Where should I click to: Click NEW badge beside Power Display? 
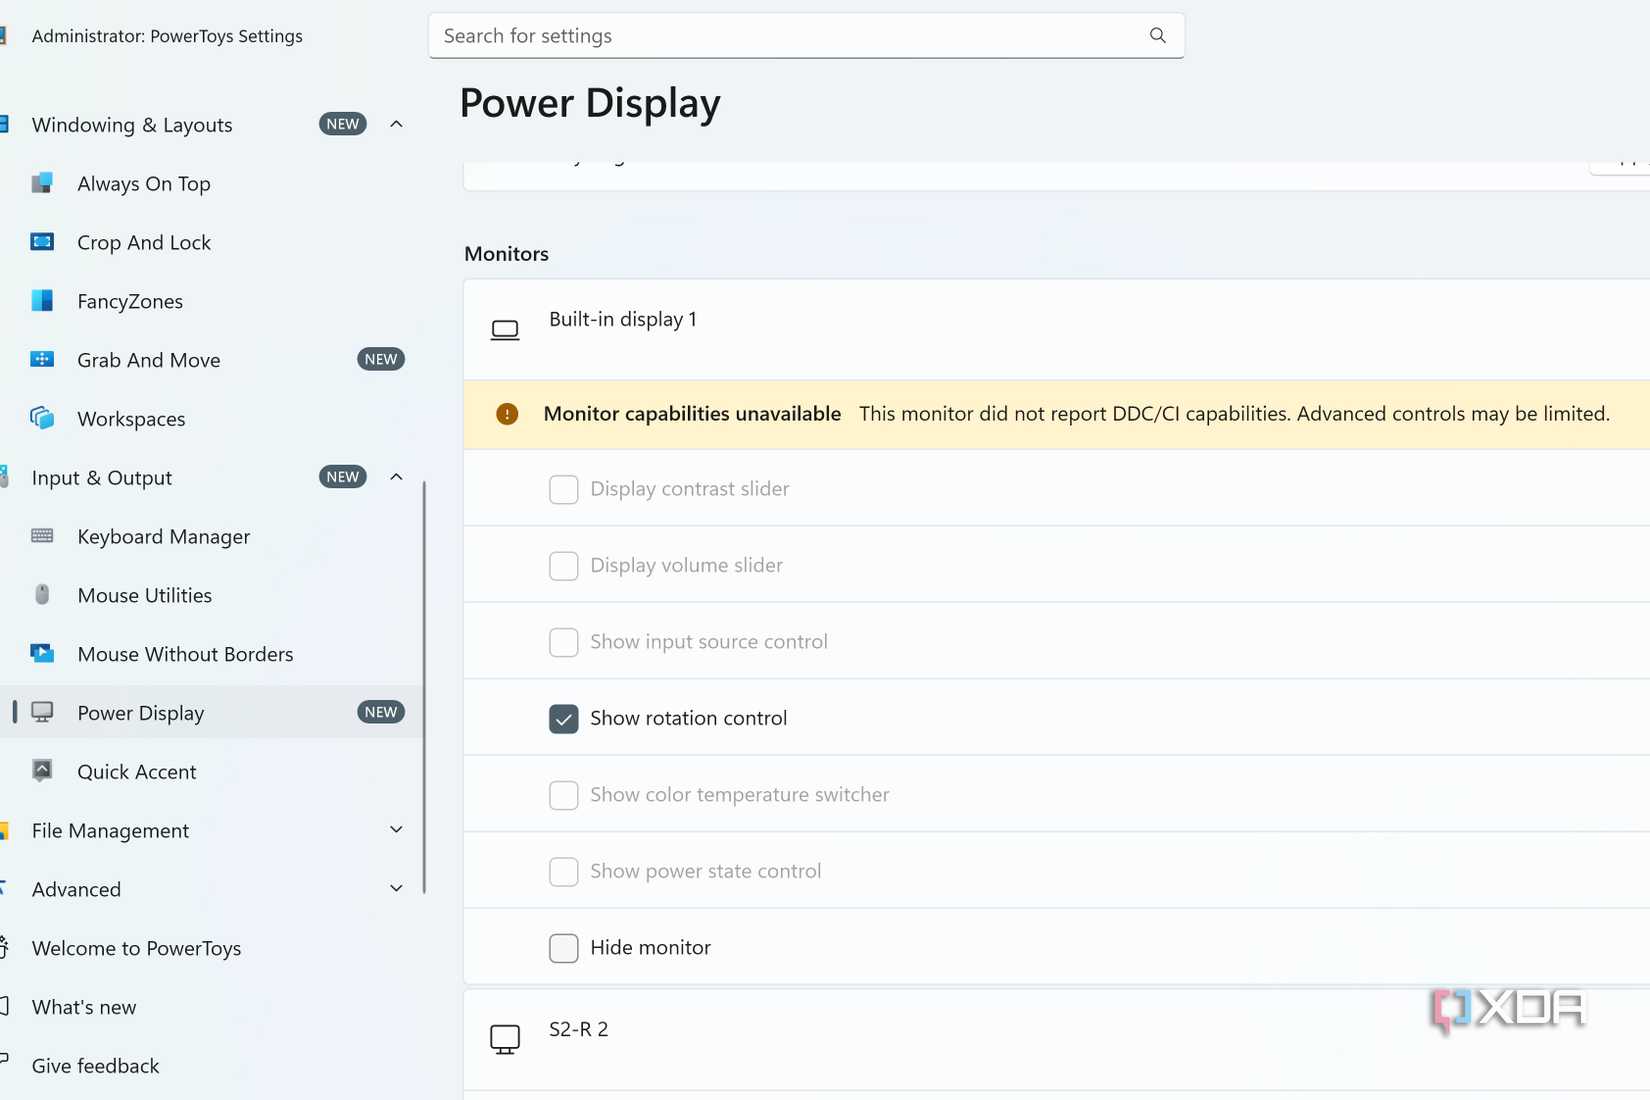[381, 712]
